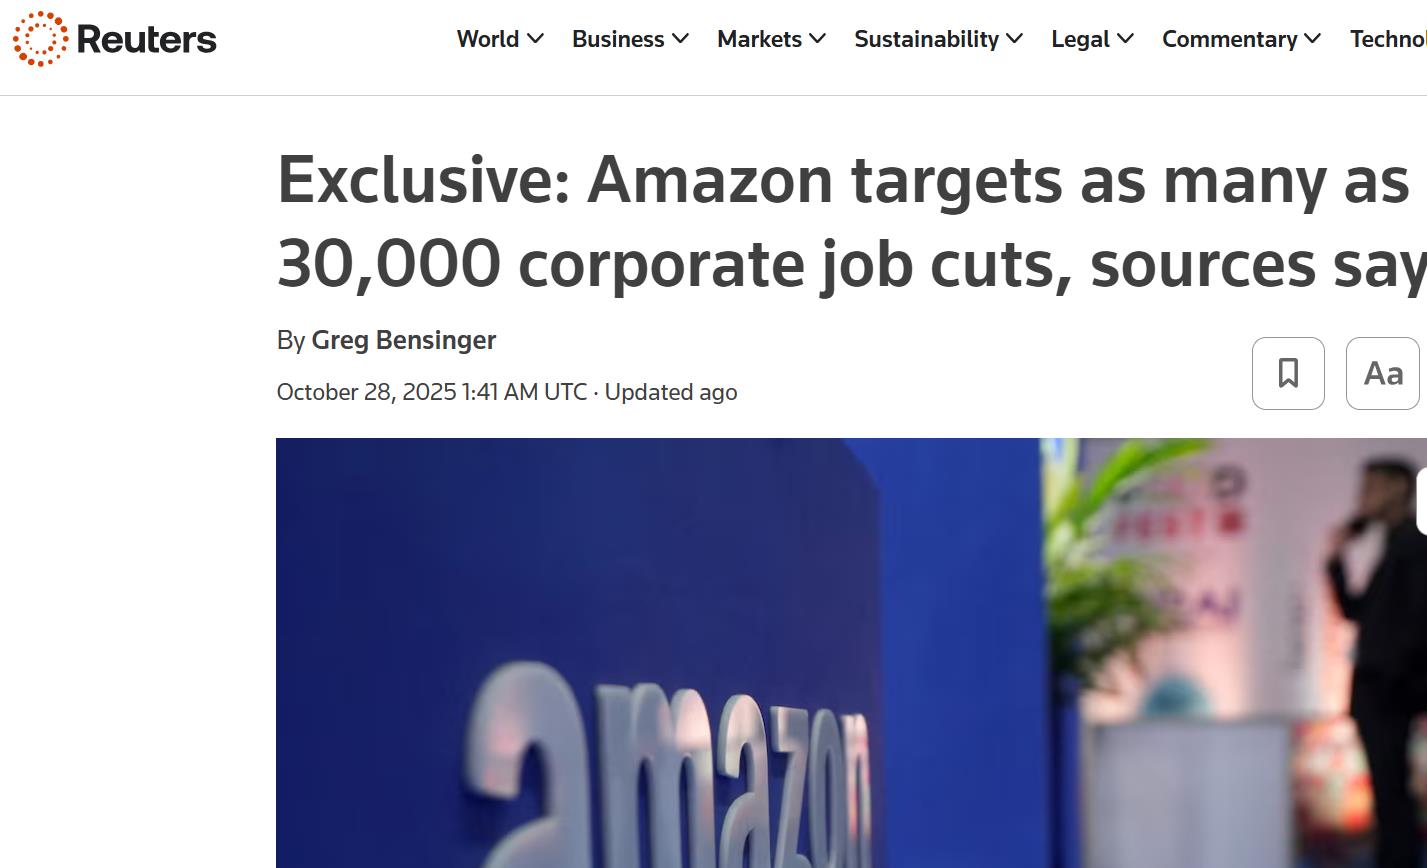Expand the Sustainability dropdown arrow
This screenshot has height=868, width=1427.
[x=1015, y=39]
